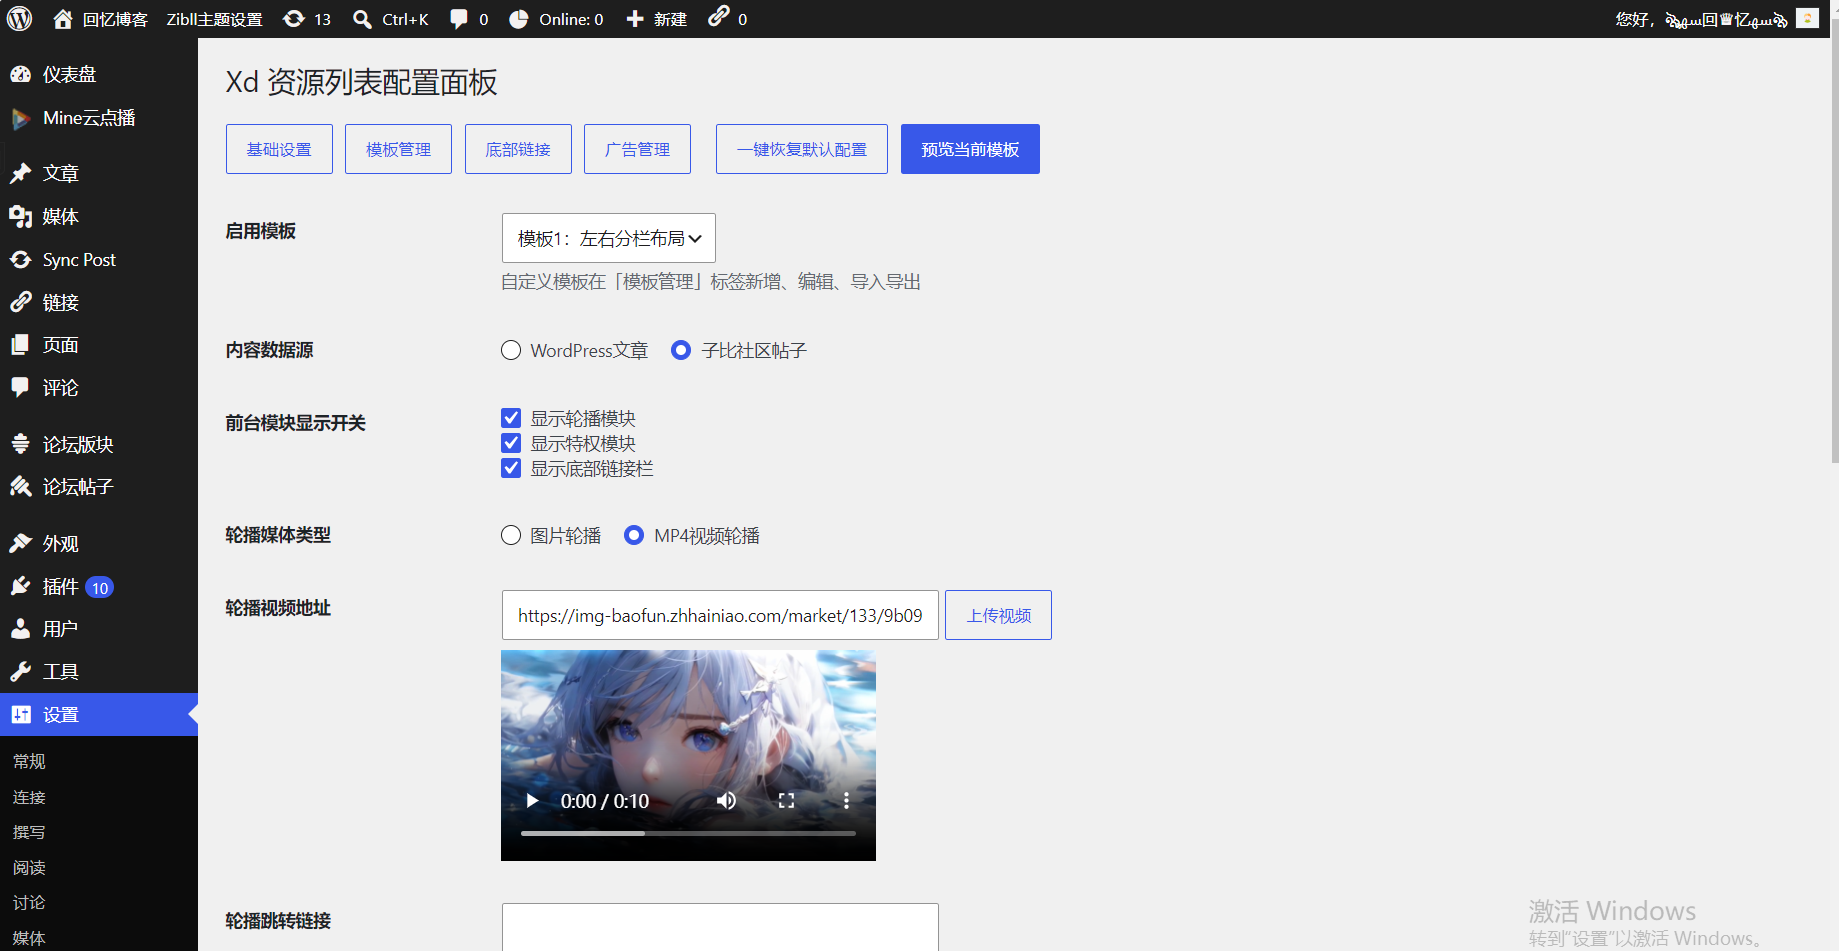
Task: Open 文章 pin icon in sidebar
Action: pyautogui.click(x=20, y=173)
